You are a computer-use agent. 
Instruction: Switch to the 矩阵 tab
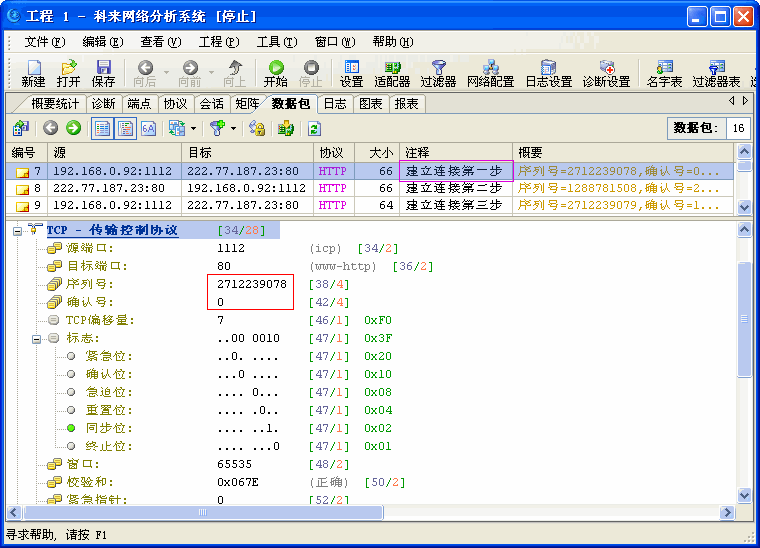pos(247,104)
